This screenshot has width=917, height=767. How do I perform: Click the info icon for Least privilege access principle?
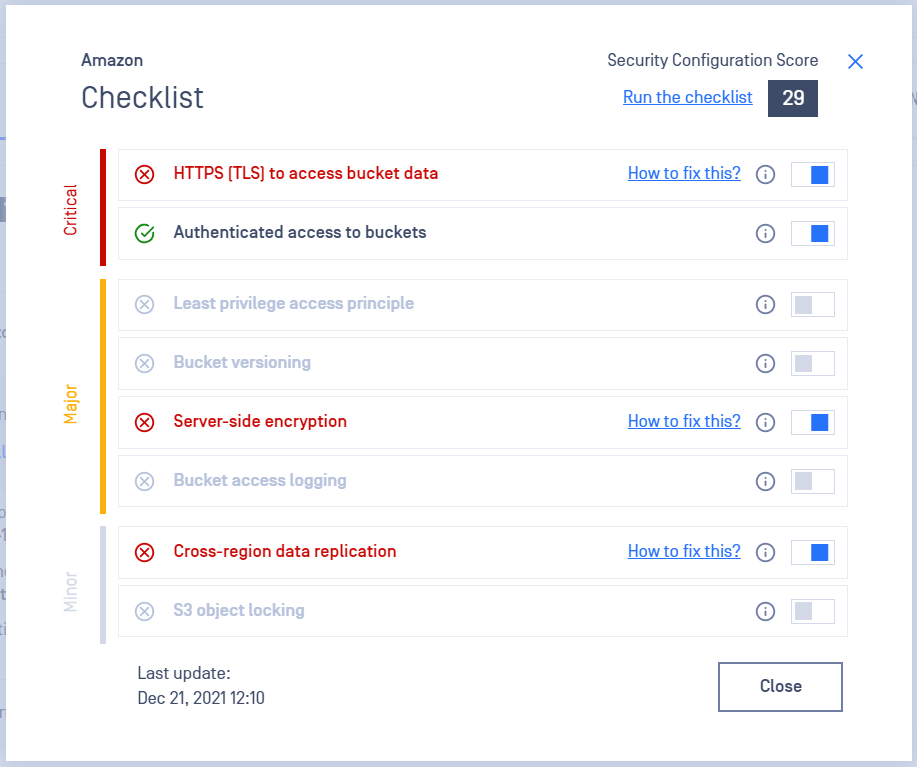click(765, 304)
